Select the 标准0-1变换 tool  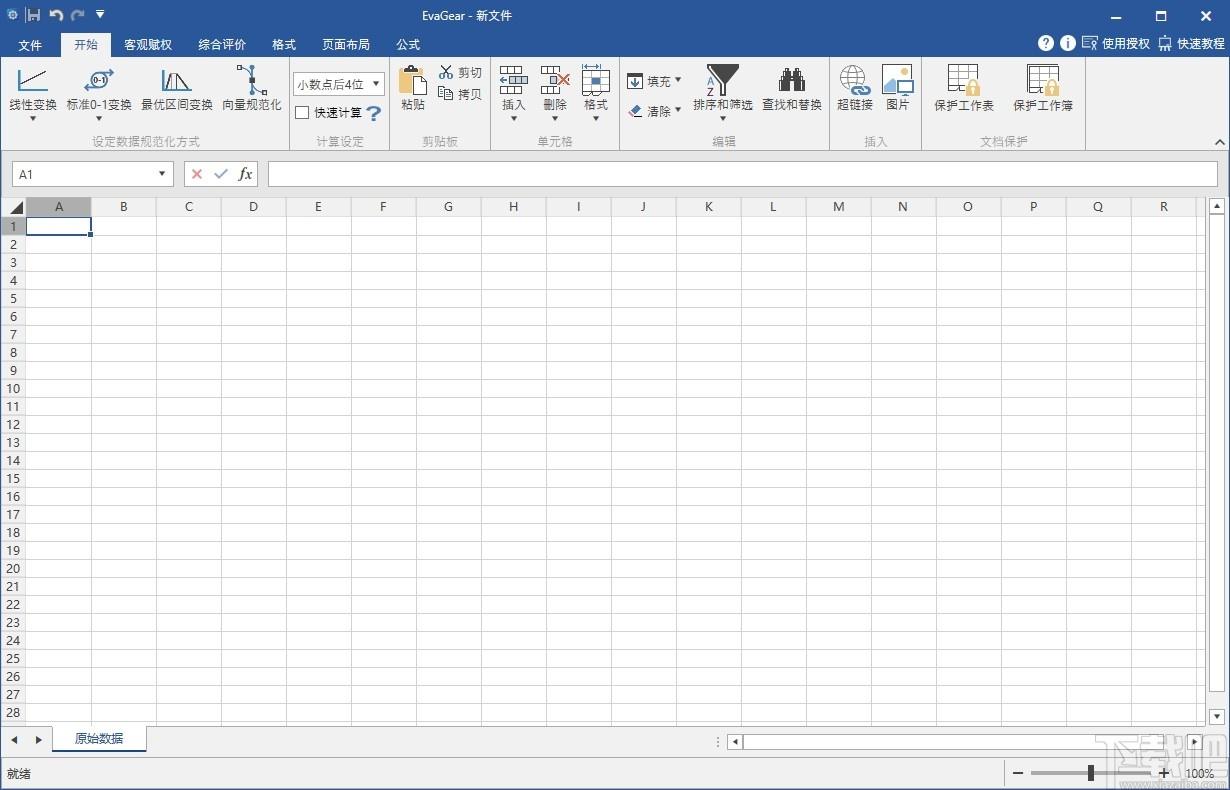pyautogui.click(x=99, y=92)
